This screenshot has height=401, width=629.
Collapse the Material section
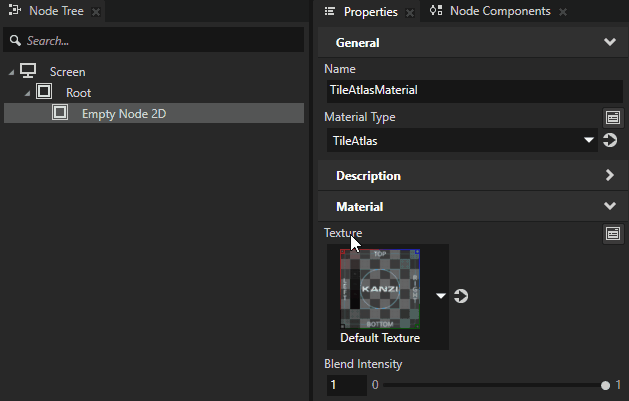click(610, 206)
